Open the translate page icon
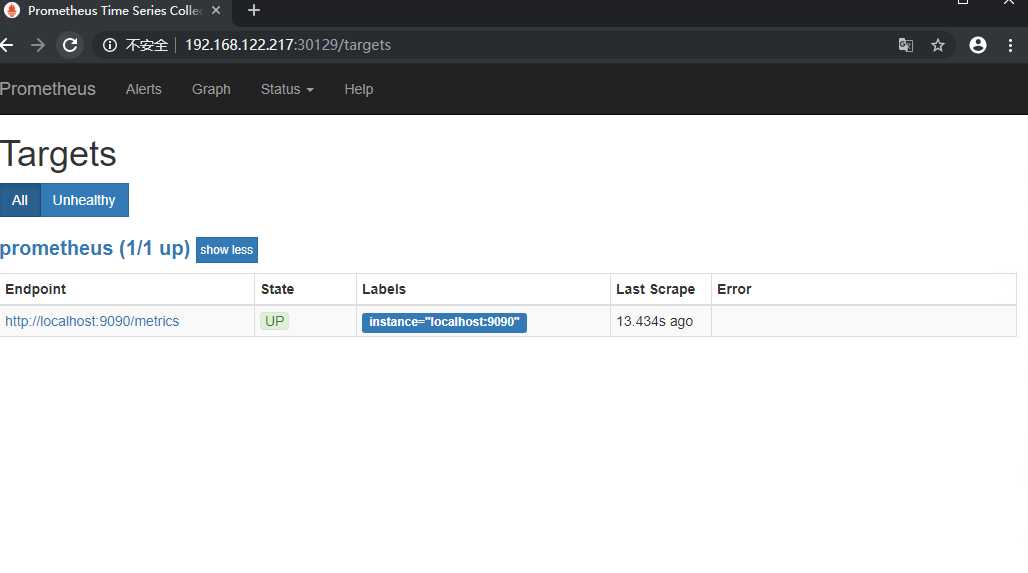 905,45
